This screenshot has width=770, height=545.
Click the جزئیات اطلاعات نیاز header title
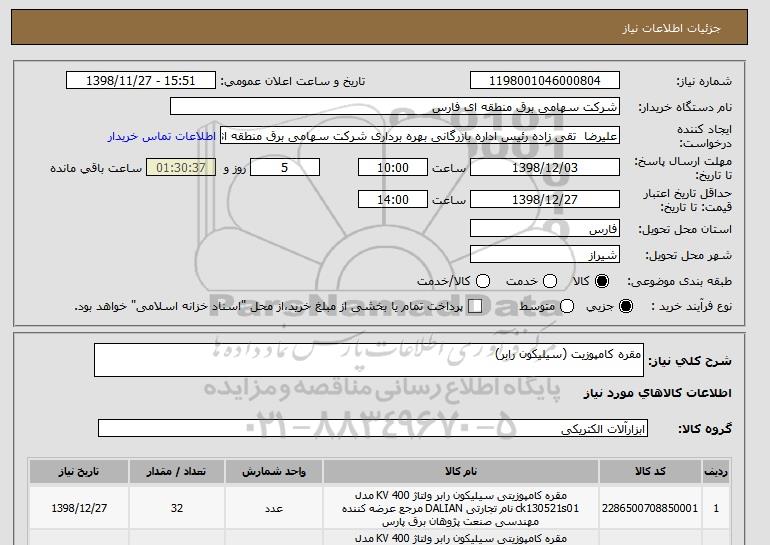pos(671,28)
